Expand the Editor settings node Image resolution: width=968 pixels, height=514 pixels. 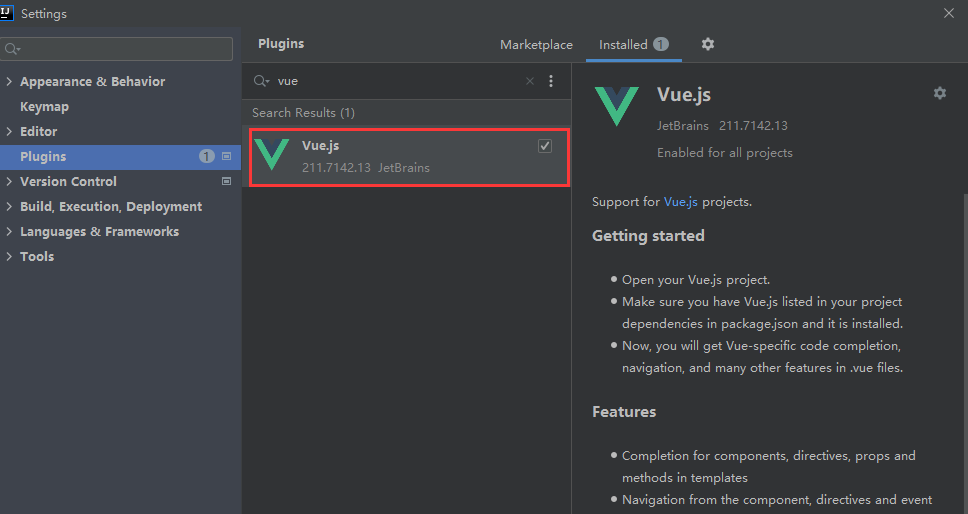point(9,132)
